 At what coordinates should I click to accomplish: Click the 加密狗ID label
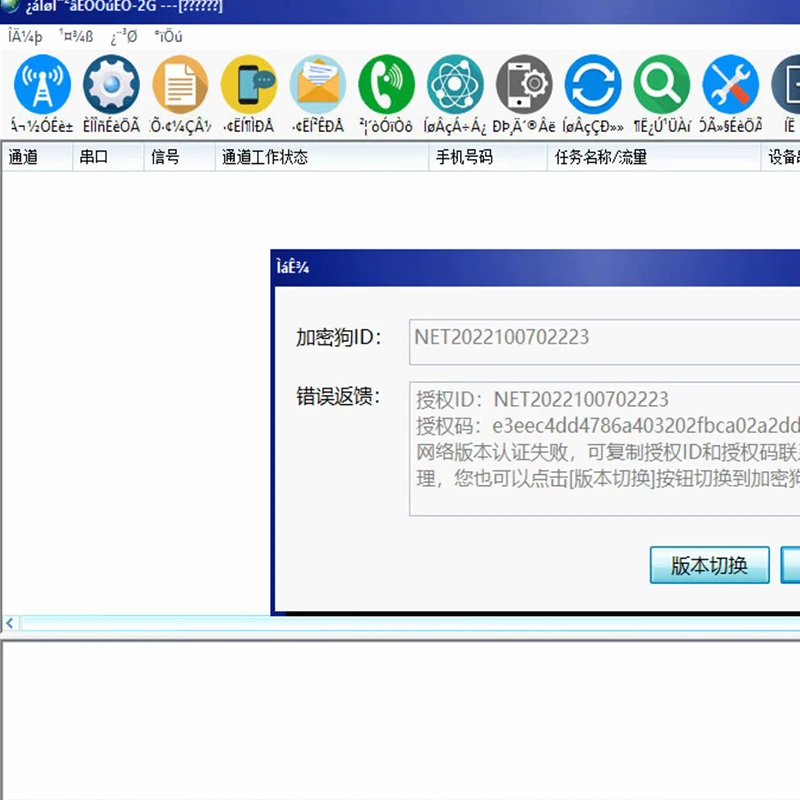click(x=338, y=337)
